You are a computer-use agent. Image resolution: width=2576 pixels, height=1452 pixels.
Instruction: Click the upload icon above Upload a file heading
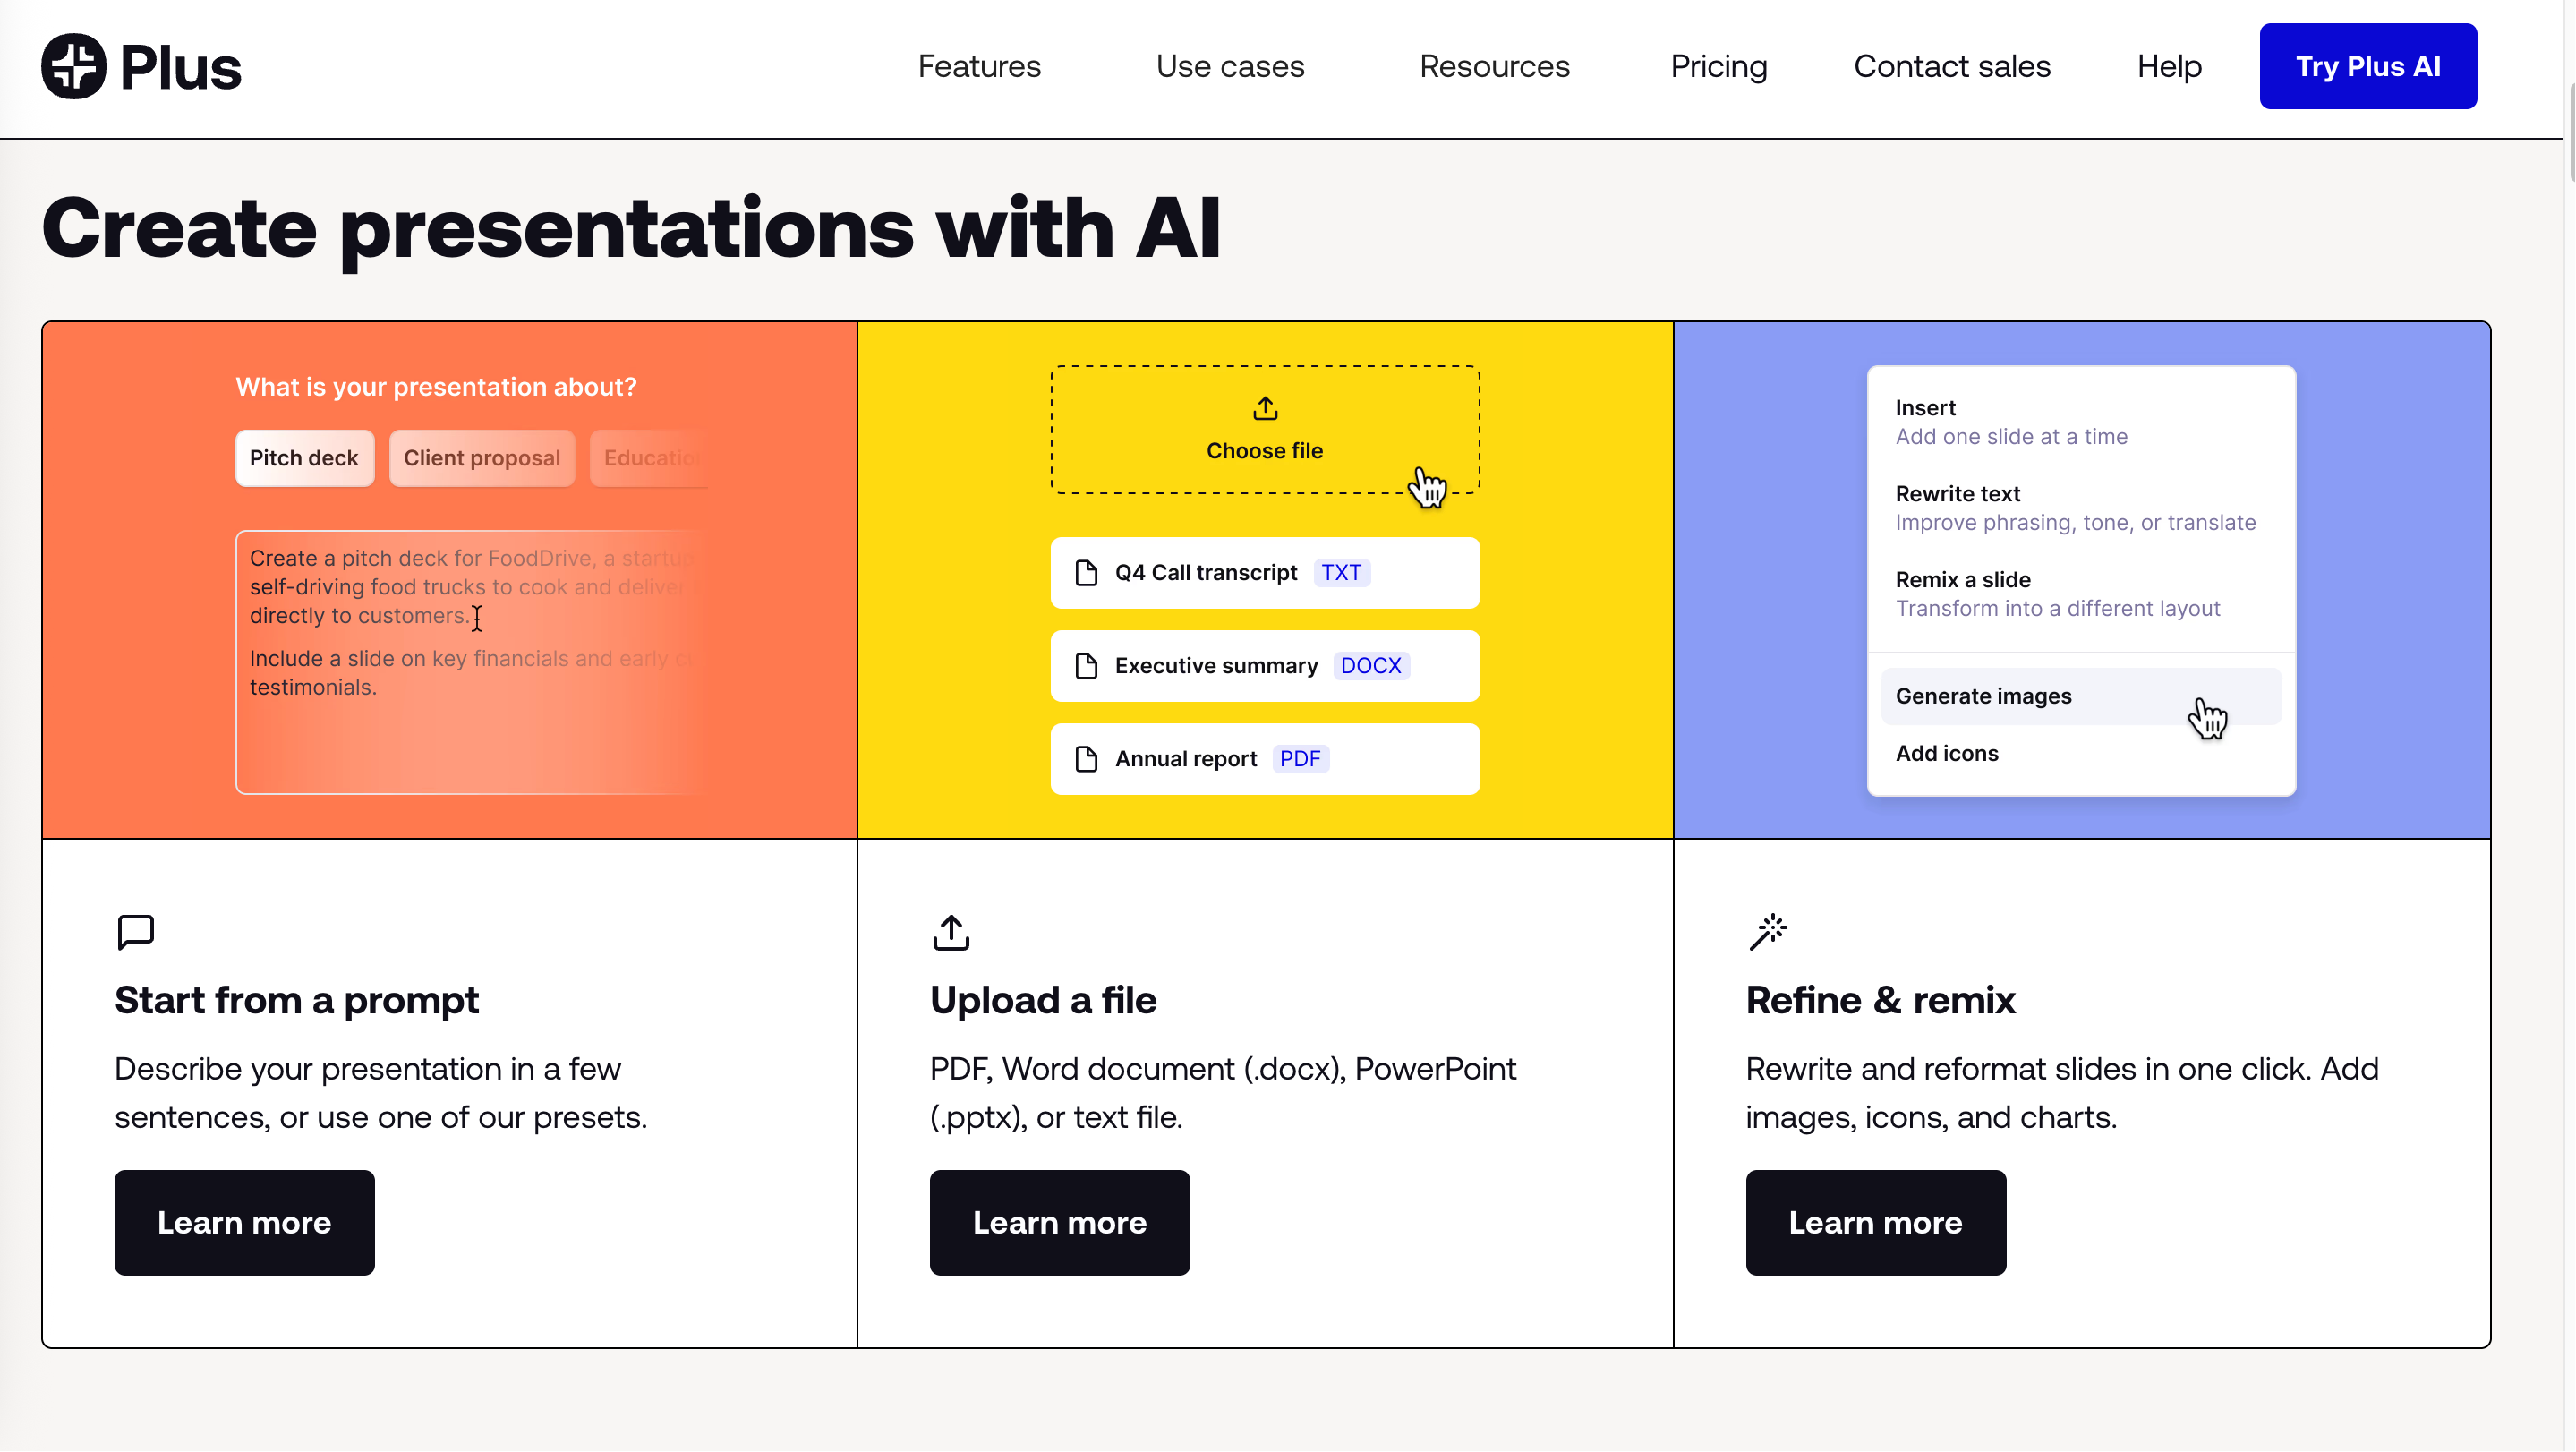point(951,932)
